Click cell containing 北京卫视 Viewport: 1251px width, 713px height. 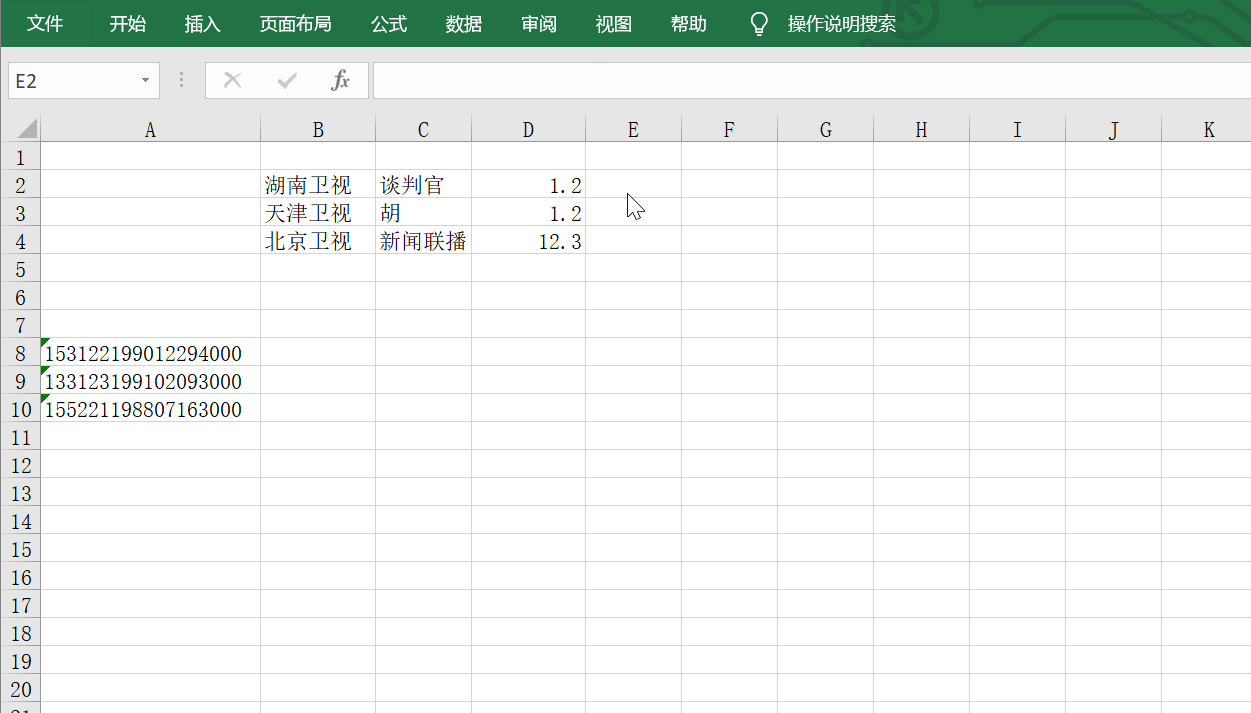(x=318, y=241)
